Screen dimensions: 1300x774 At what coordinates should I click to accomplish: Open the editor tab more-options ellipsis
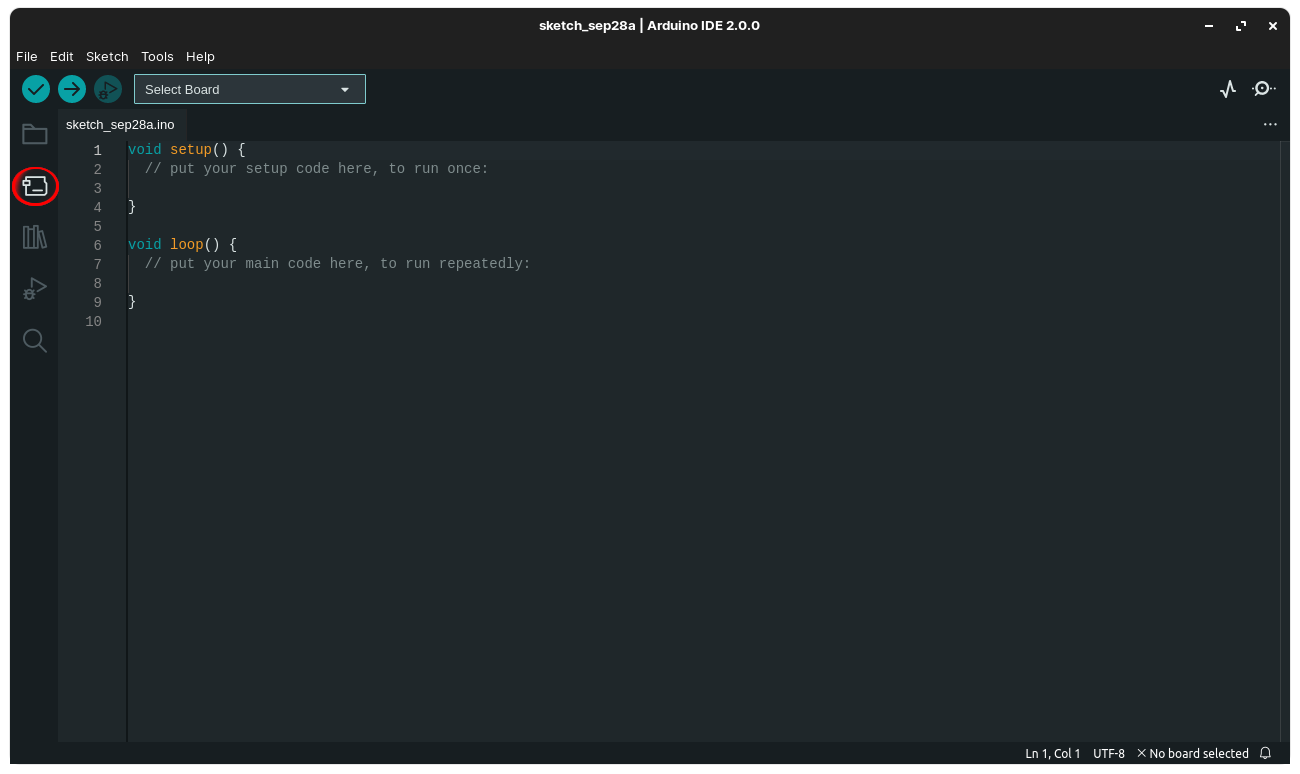coord(1270,124)
